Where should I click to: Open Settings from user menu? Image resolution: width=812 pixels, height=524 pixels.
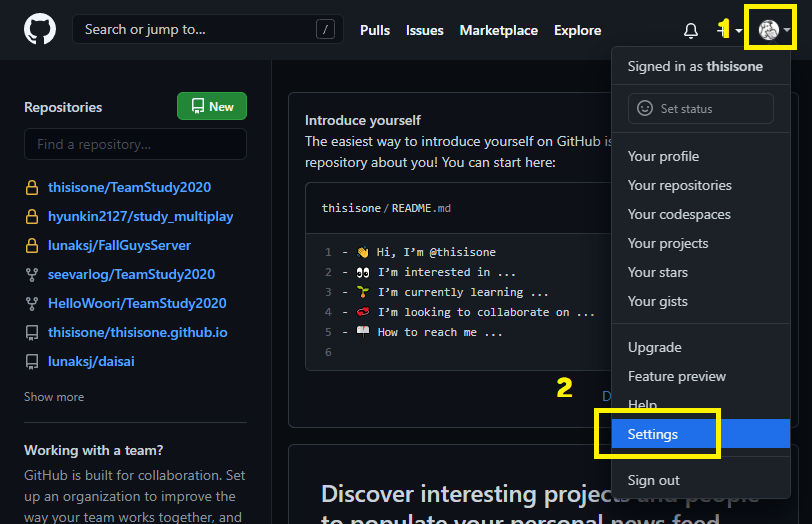point(701,434)
